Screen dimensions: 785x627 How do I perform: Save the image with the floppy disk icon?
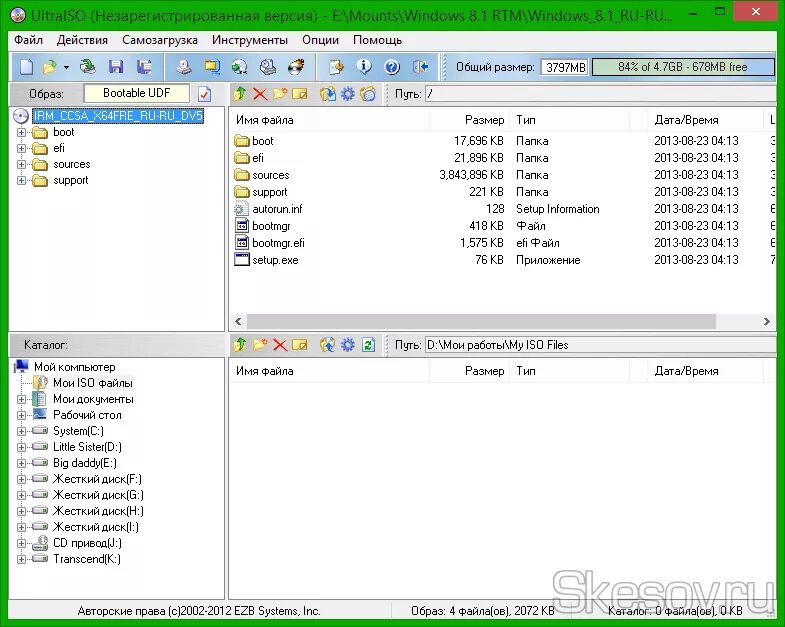pyautogui.click(x=116, y=67)
